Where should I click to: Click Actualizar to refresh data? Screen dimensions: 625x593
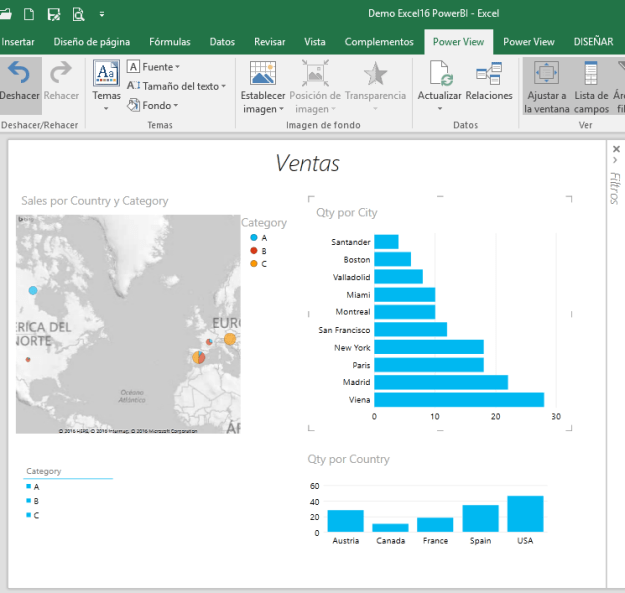click(439, 74)
